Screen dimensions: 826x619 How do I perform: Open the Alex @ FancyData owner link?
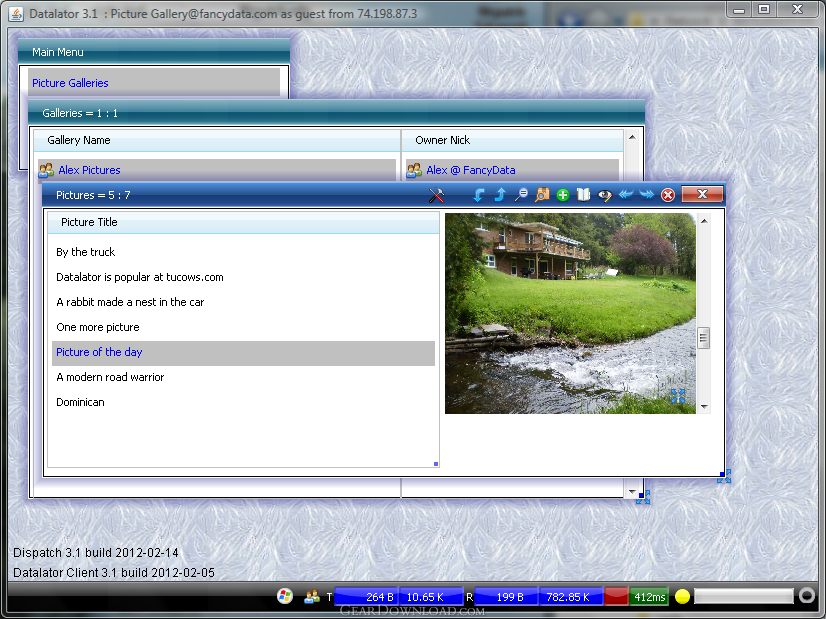pos(470,170)
